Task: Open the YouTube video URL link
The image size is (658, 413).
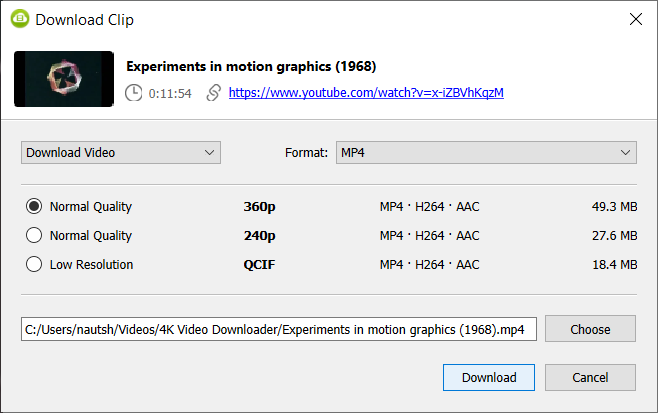Action: click(366, 93)
